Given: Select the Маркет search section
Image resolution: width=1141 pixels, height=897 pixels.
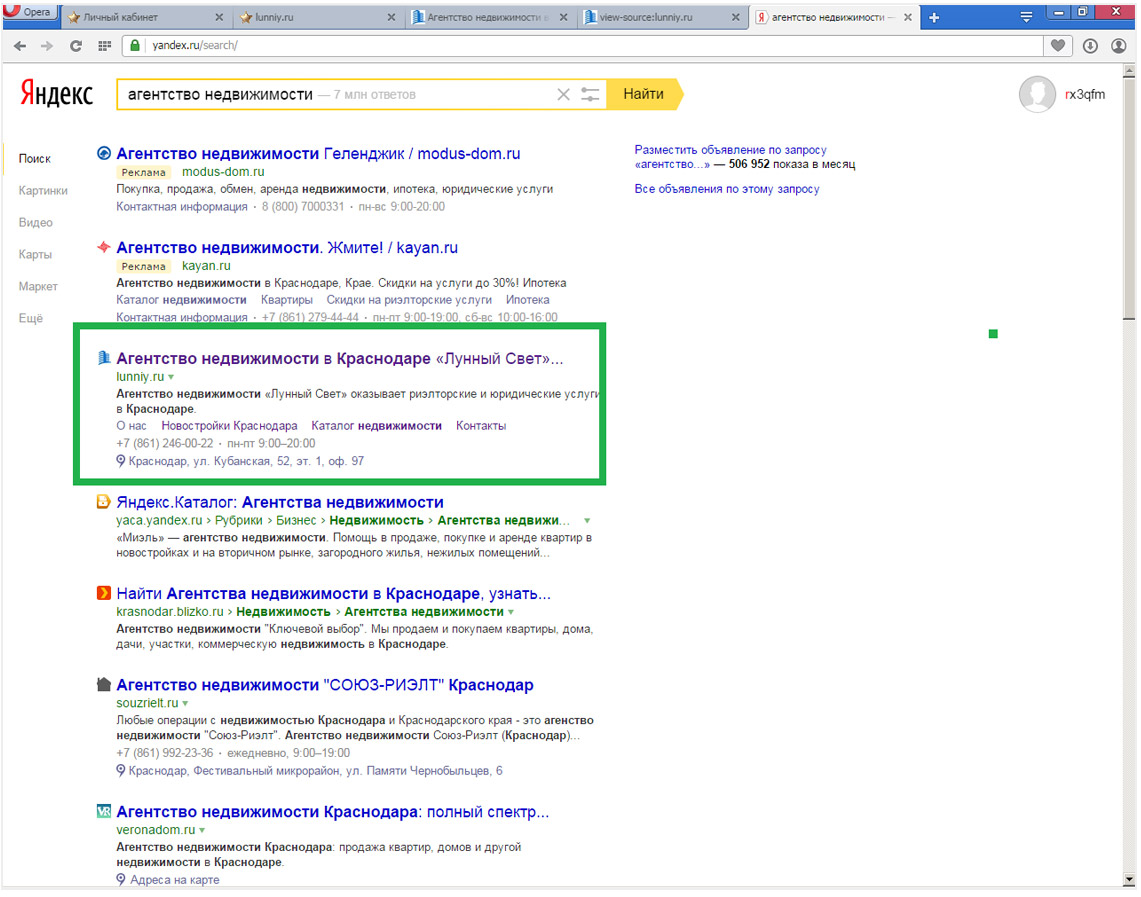Looking at the screenshot, I should pyautogui.click(x=38, y=287).
